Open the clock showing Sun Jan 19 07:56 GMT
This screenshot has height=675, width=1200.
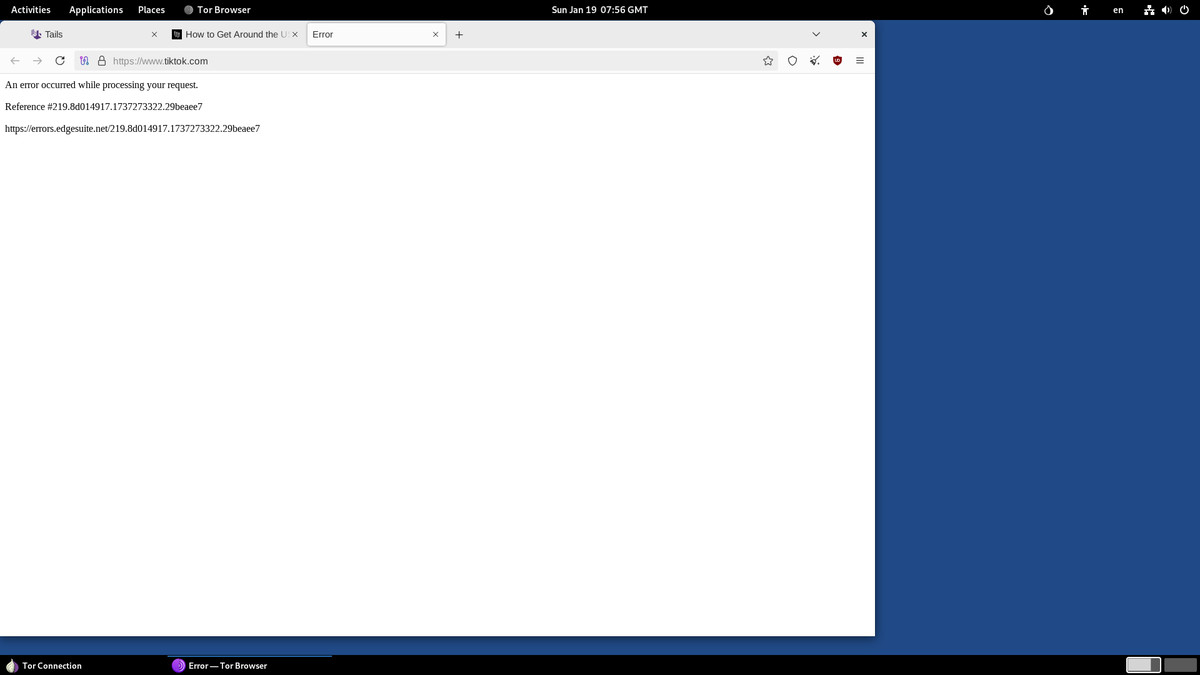(600, 10)
